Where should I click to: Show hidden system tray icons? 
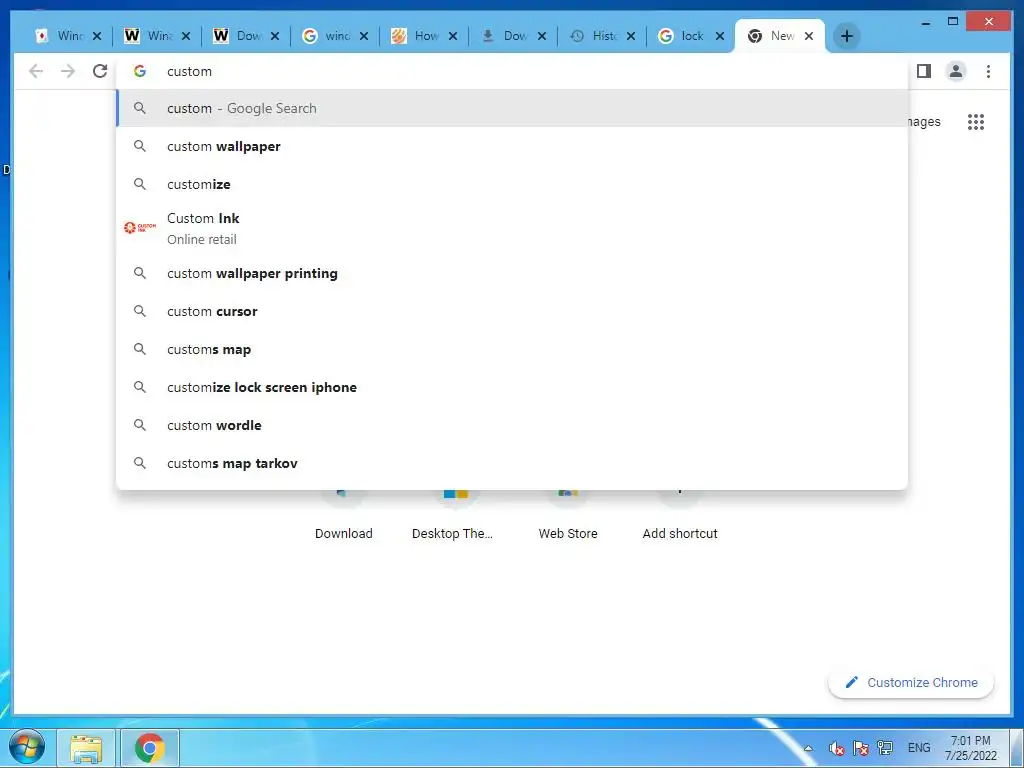pos(808,748)
